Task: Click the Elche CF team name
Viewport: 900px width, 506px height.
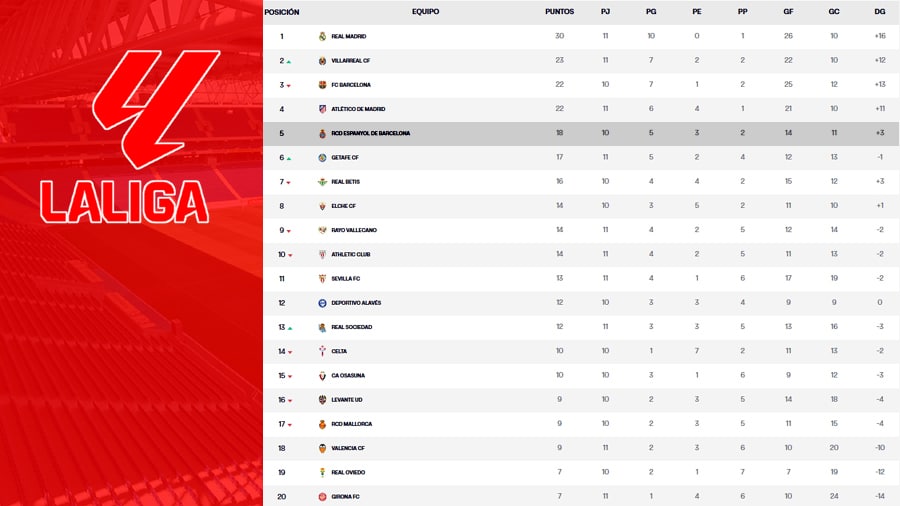Action: point(343,206)
